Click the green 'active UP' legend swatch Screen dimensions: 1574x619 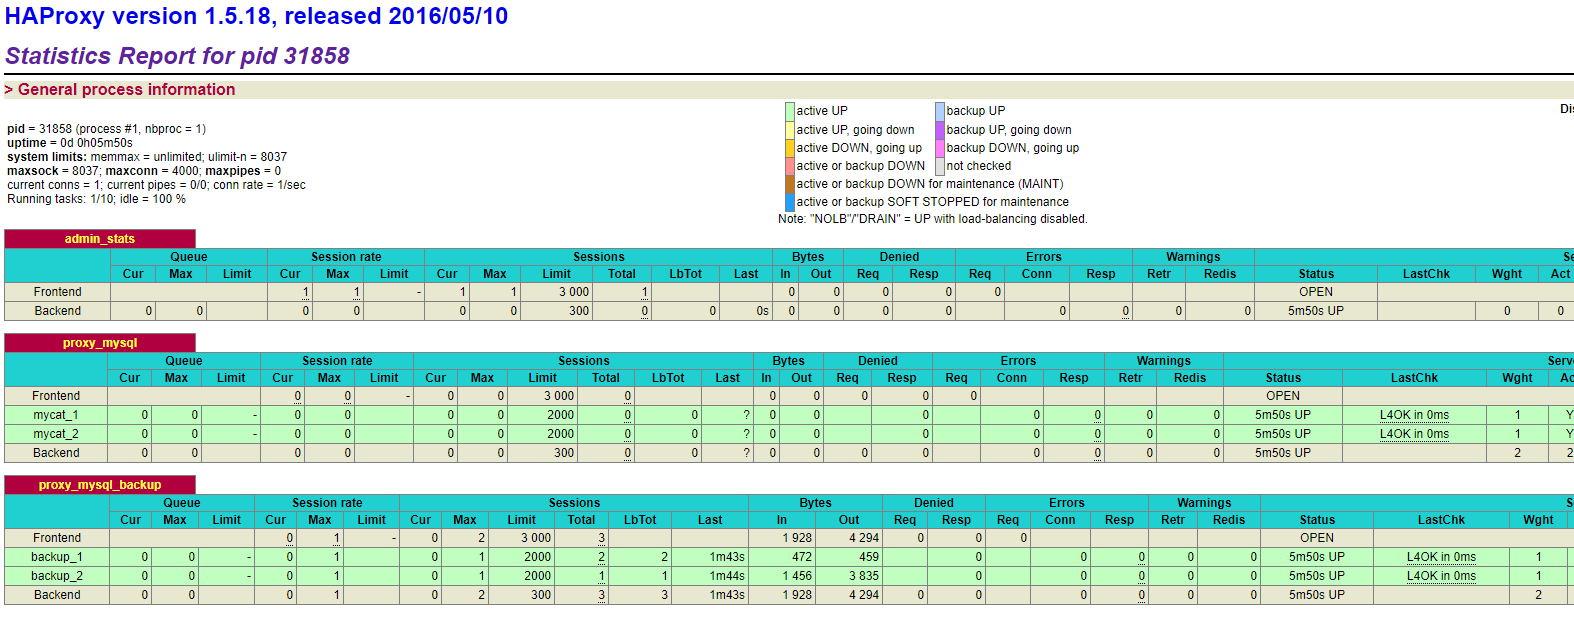pos(790,111)
